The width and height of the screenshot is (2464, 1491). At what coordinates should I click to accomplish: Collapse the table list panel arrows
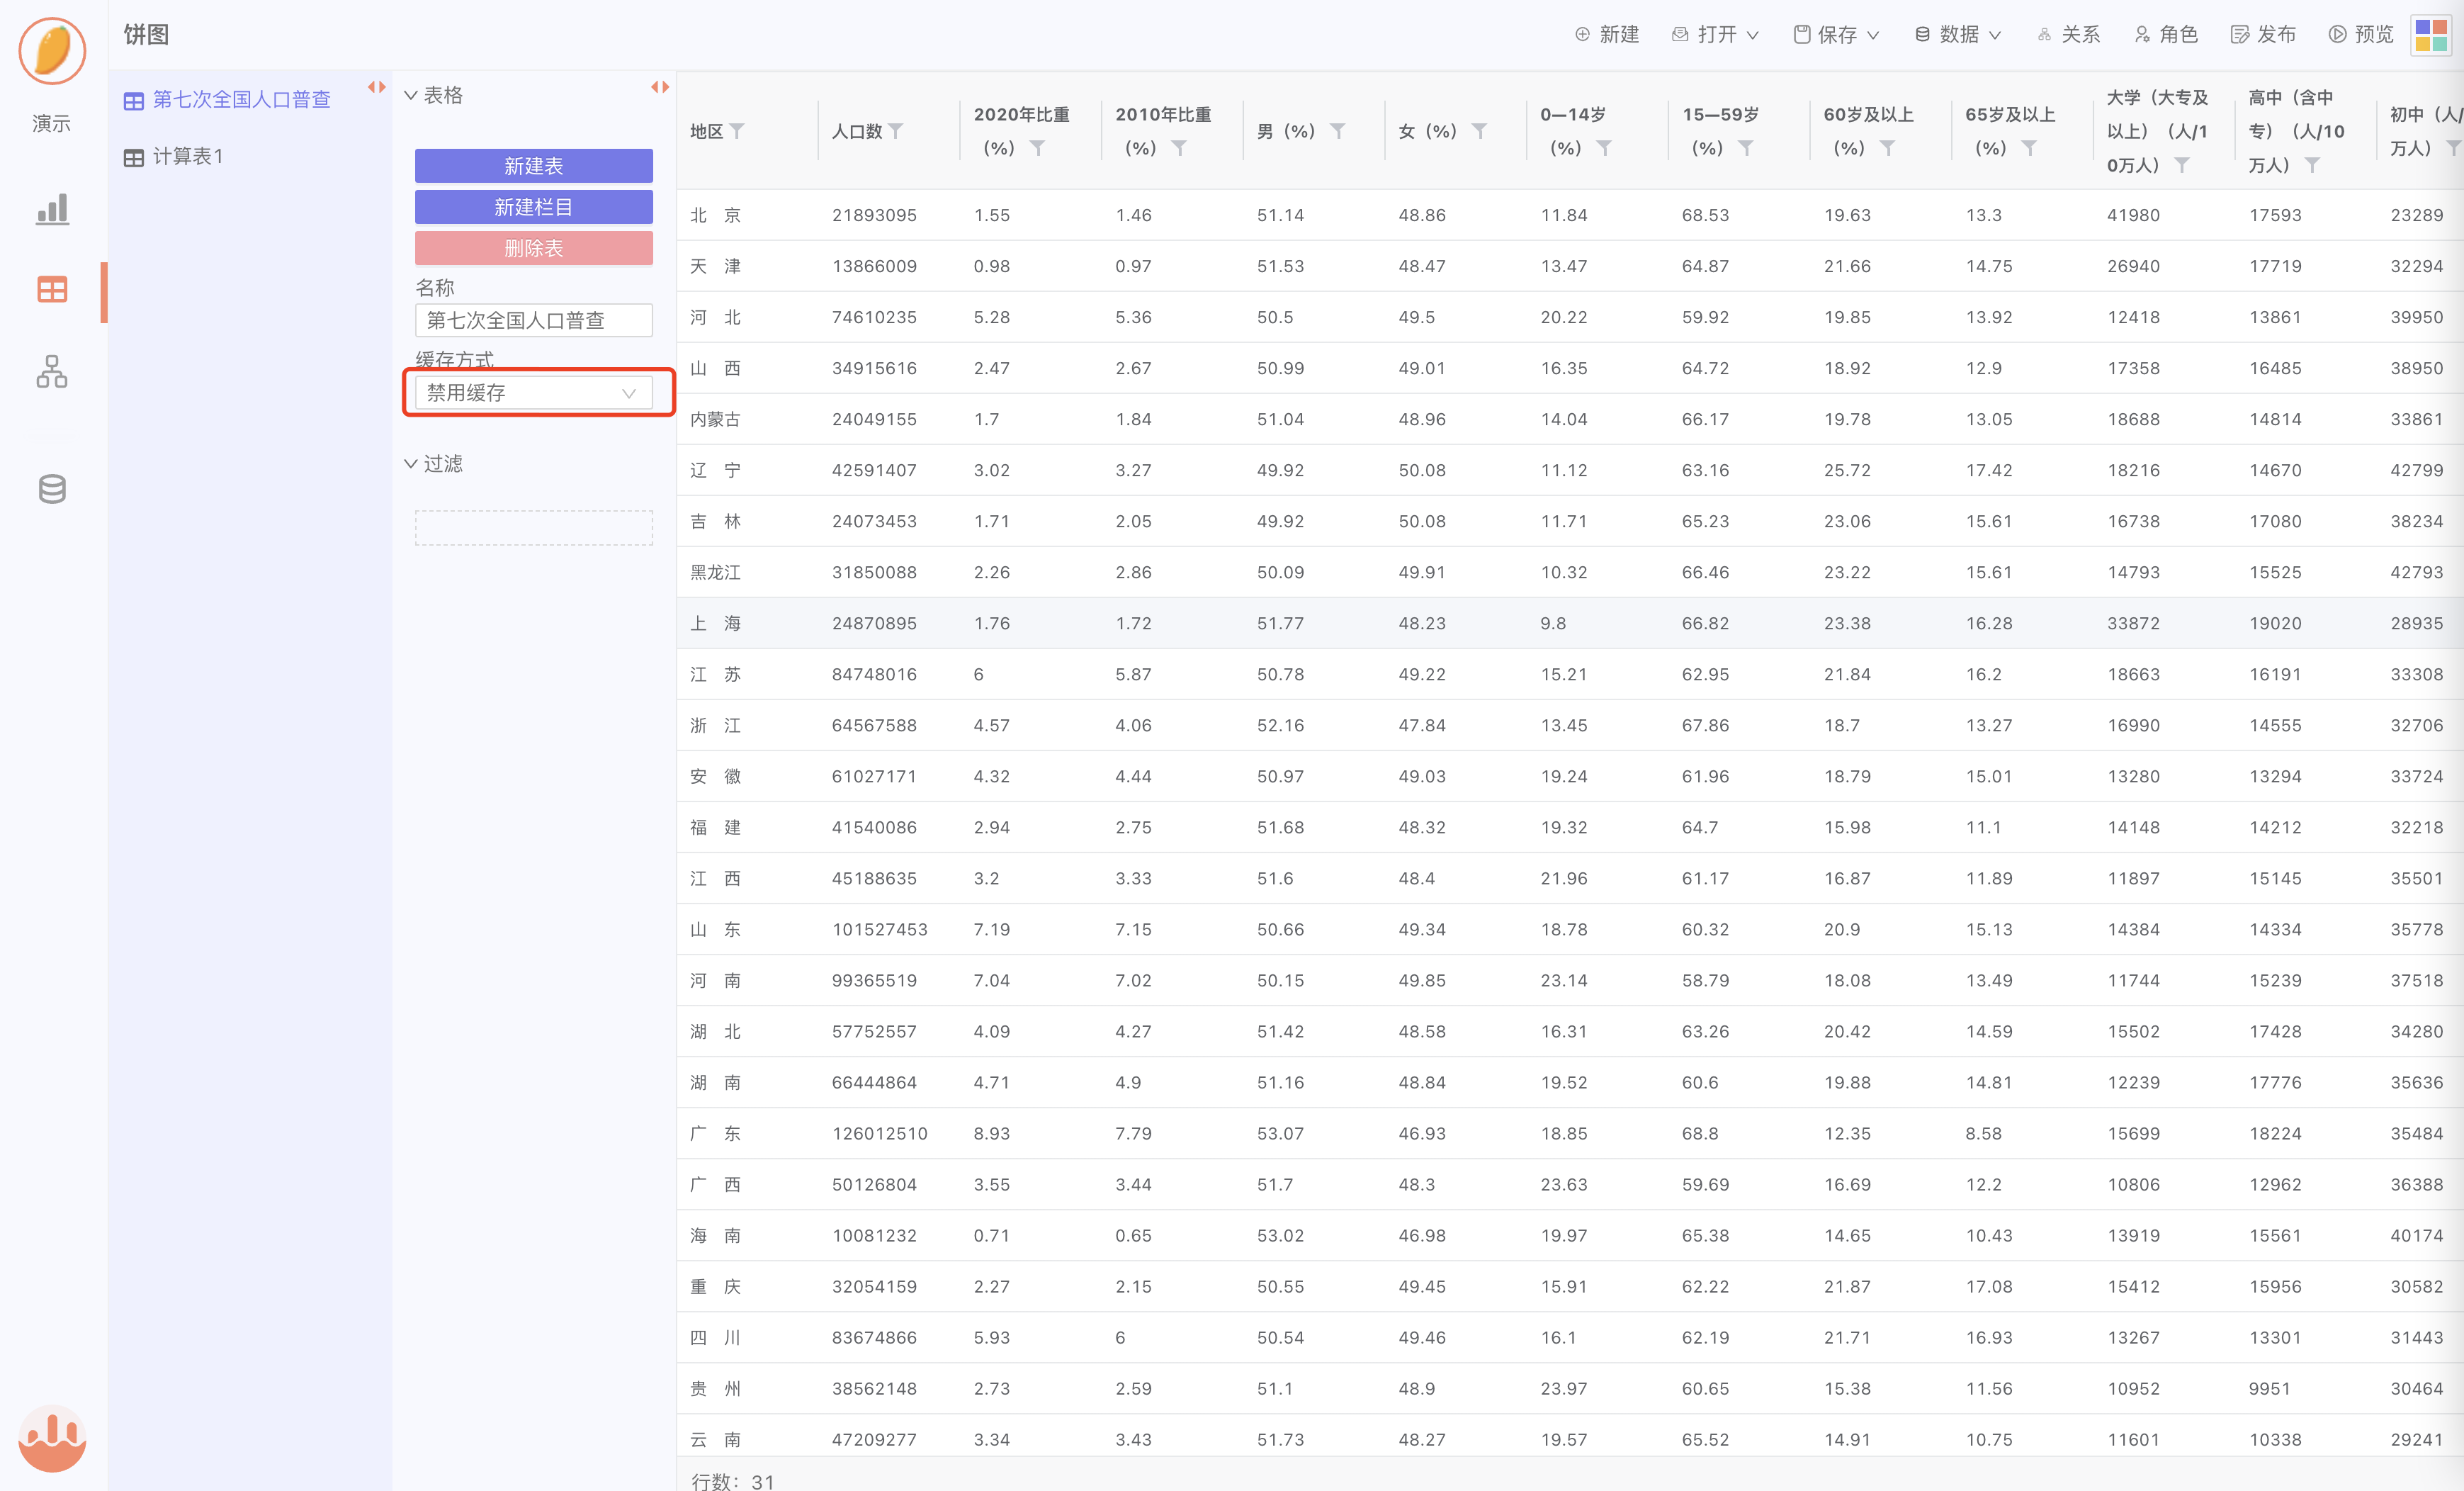pos(377,87)
